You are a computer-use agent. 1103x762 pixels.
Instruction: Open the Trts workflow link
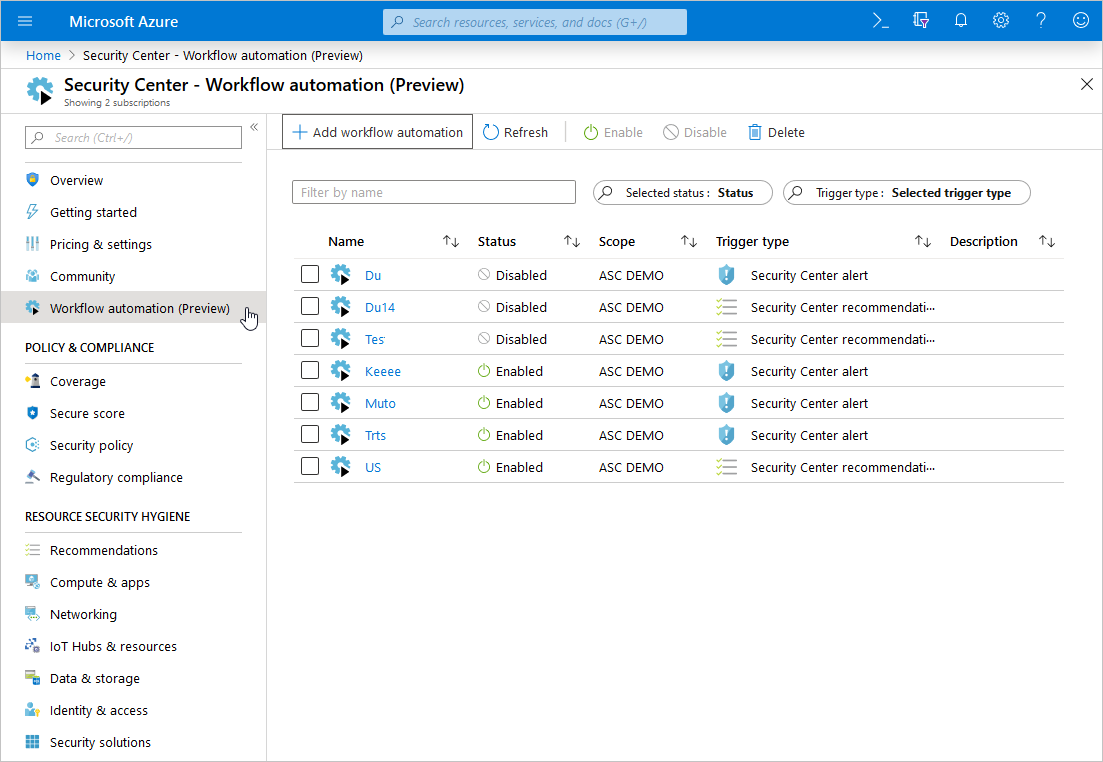[x=375, y=435]
